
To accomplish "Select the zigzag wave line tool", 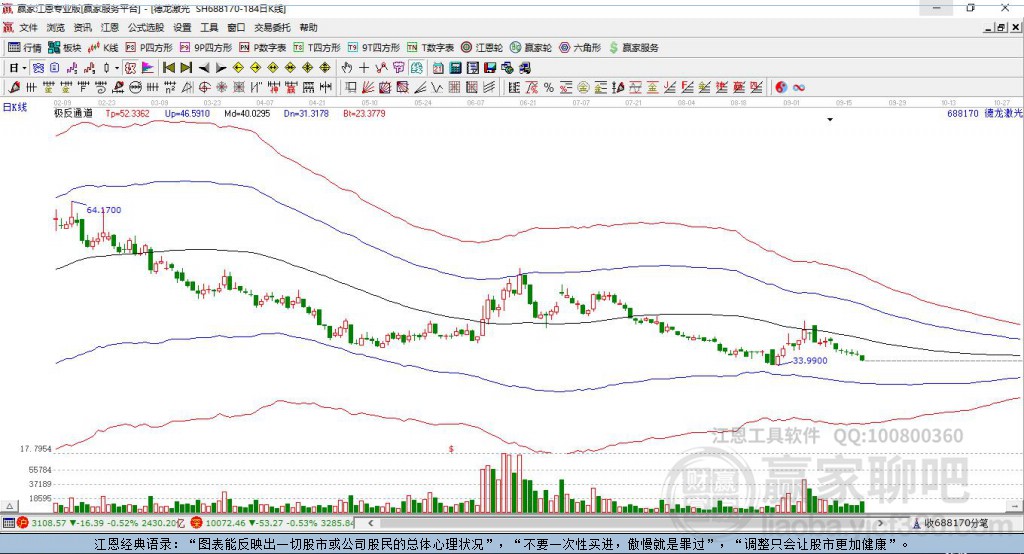I will point(437,88).
